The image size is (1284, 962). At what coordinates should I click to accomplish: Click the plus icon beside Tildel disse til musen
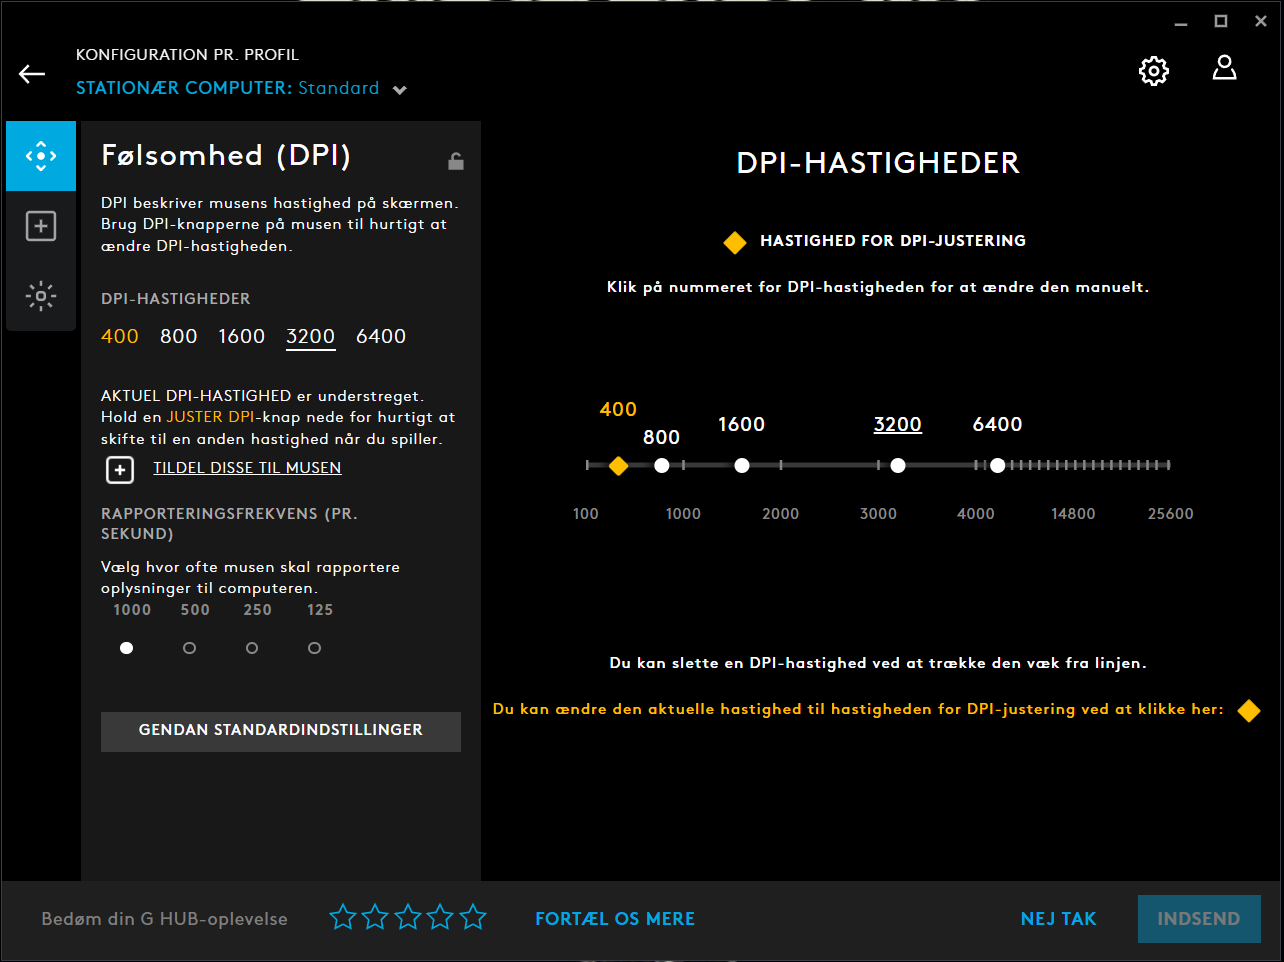[120, 469]
